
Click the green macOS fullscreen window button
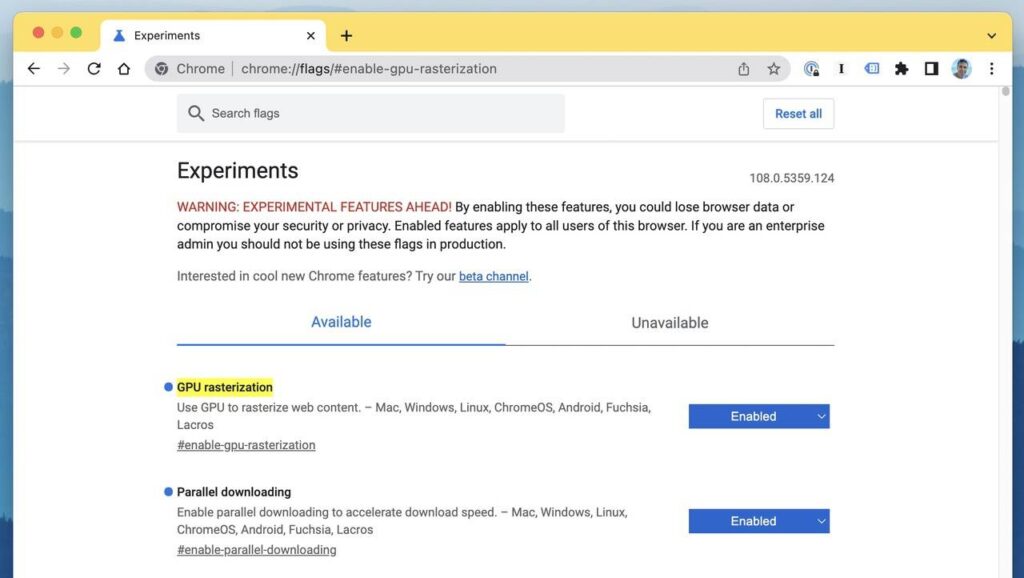(76, 33)
